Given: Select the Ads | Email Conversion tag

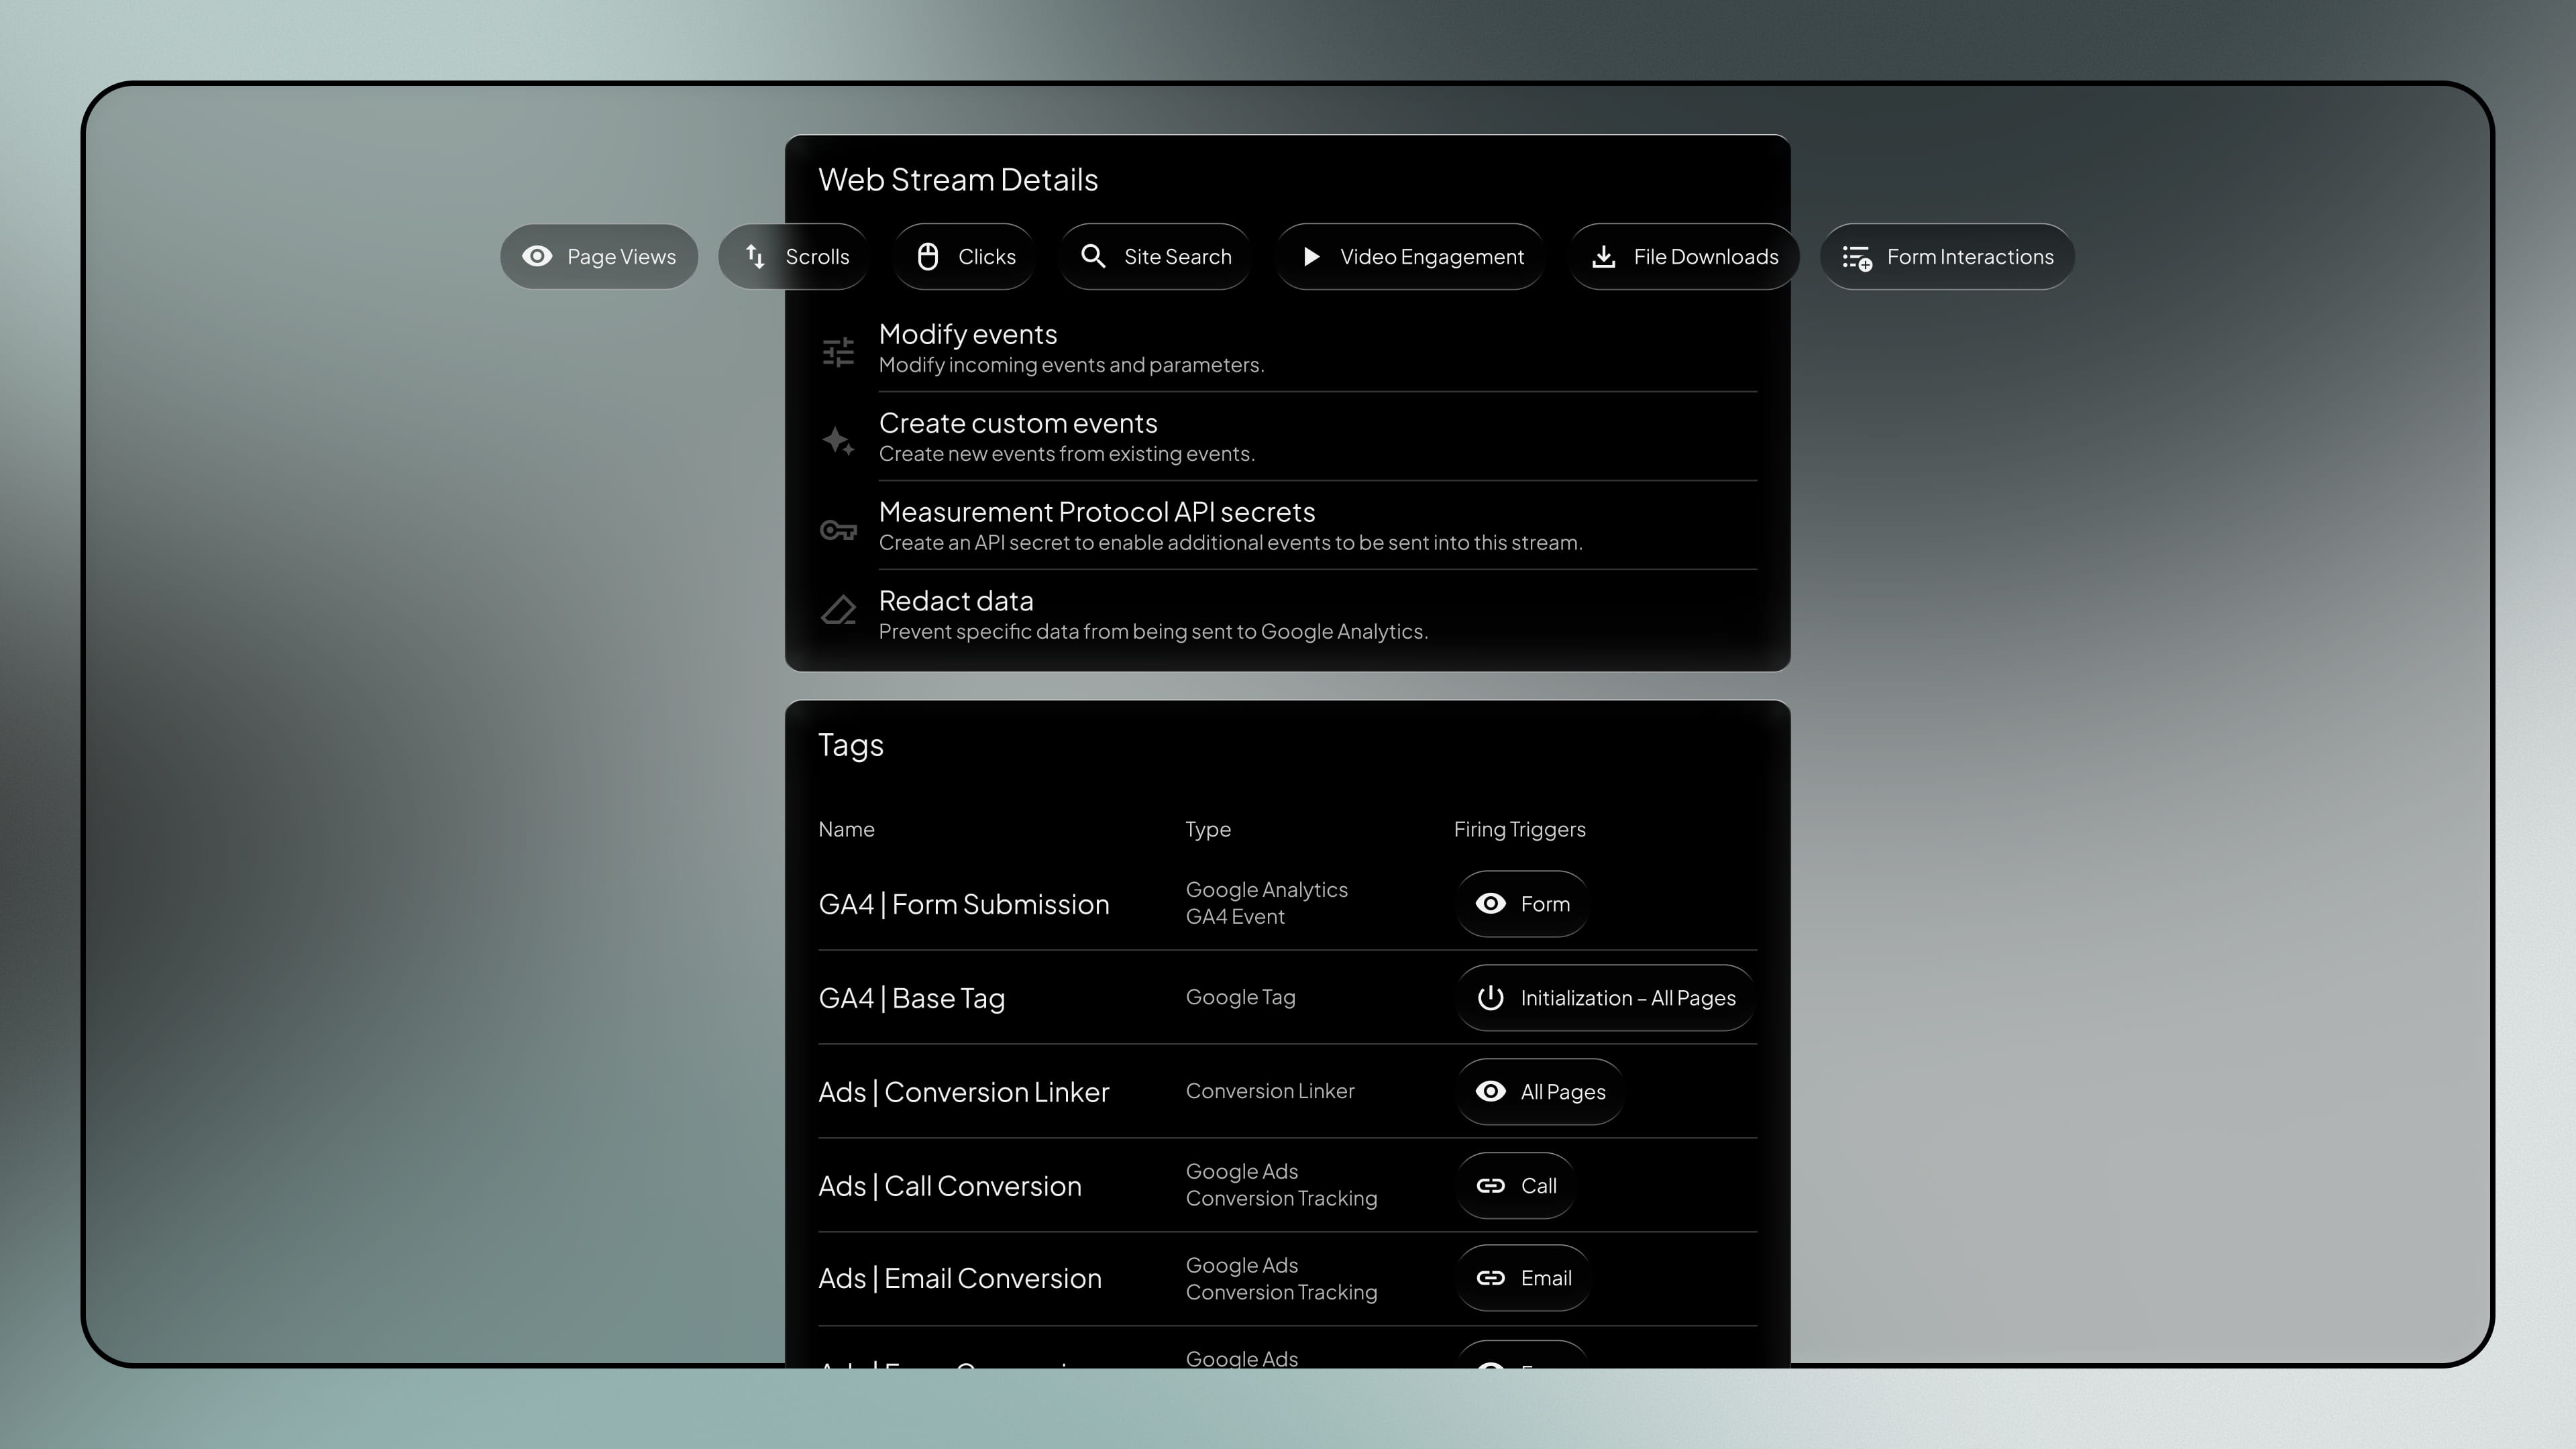Looking at the screenshot, I should click(x=960, y=1278).
